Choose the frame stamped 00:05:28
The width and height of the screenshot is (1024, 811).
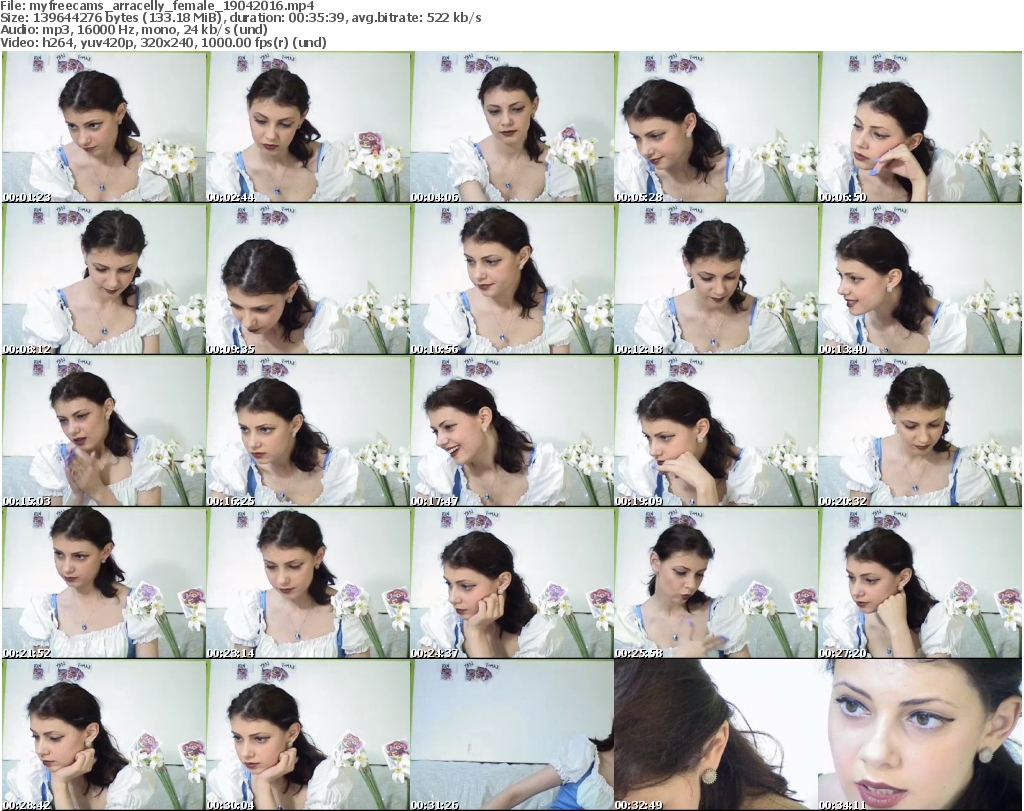tap(716, 127)
